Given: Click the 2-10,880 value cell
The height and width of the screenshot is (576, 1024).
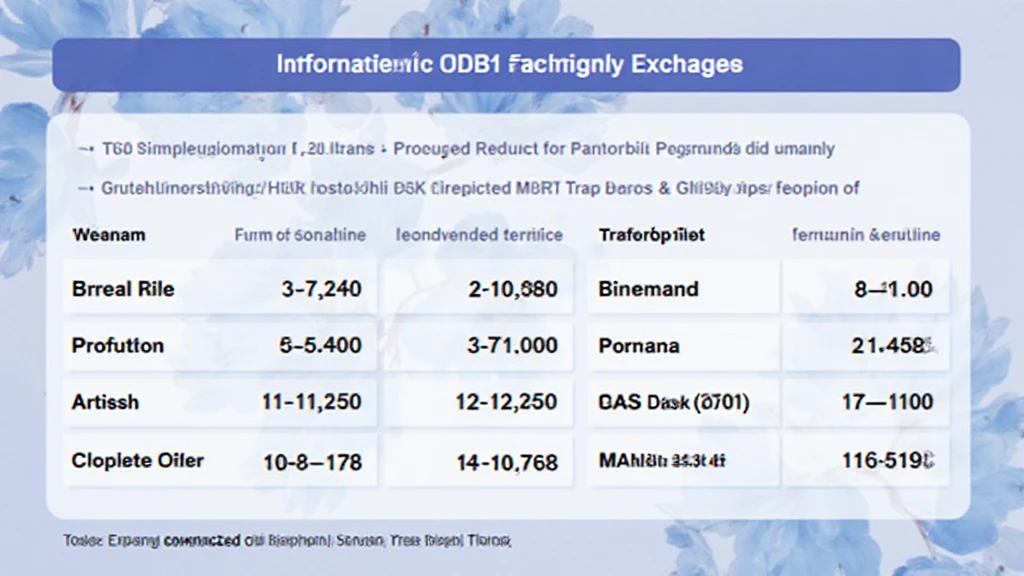Looking at the screenshot, I should tap(513, 289).
